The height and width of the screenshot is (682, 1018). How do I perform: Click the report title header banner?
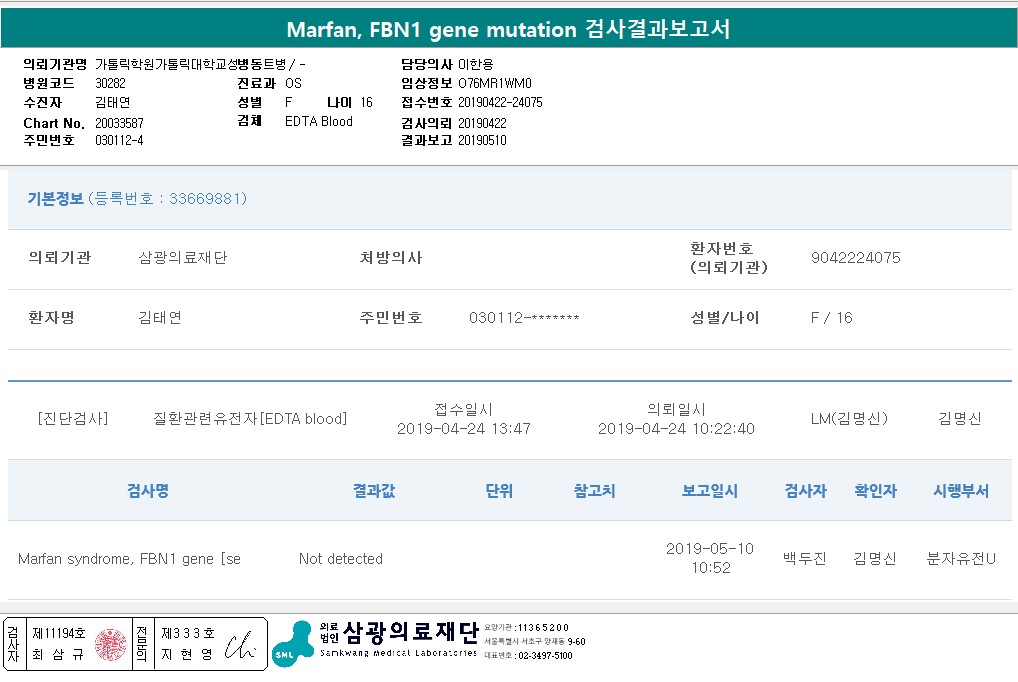pos(509,28)
